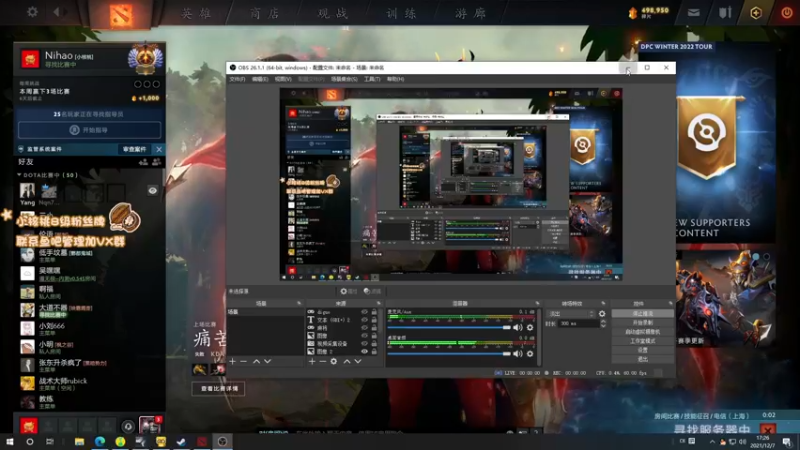Open the 训练 learn tab
Screen dimensions: 800x450
click(x=401, y=13)
